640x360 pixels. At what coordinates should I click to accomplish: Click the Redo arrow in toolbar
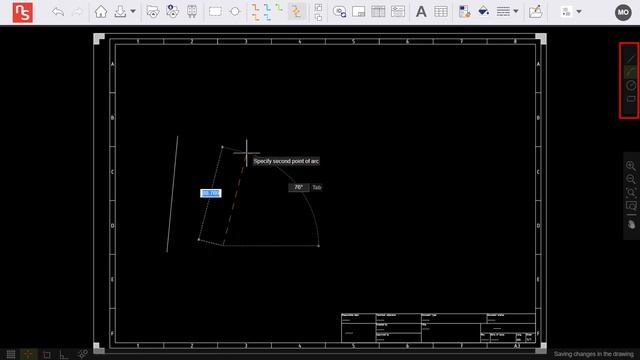[x=77, y=11]
